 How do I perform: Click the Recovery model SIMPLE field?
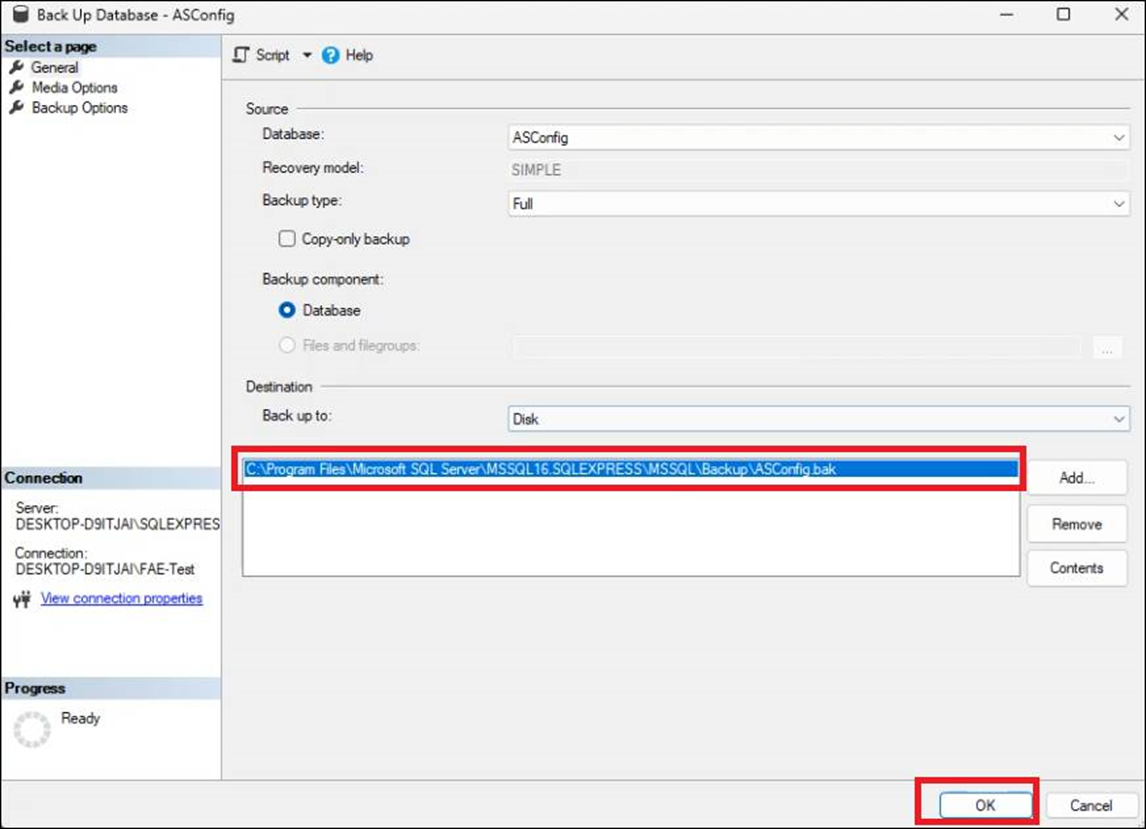click(x=819, y=170)
